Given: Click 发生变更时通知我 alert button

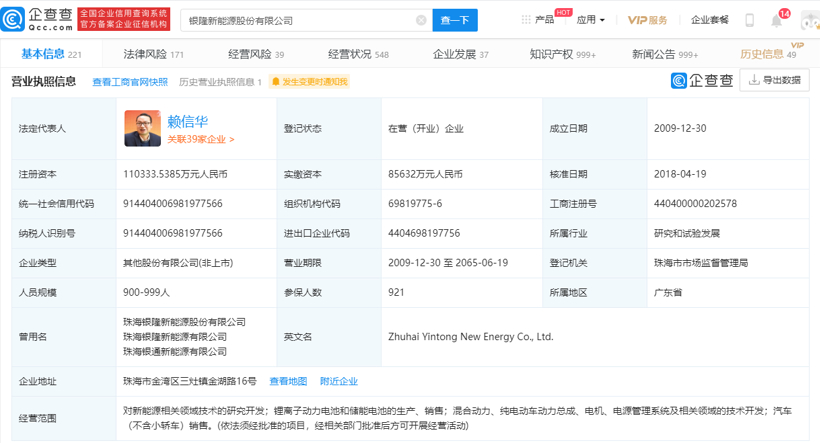Looking at the screenshot, I should click(x=309, y=82).
